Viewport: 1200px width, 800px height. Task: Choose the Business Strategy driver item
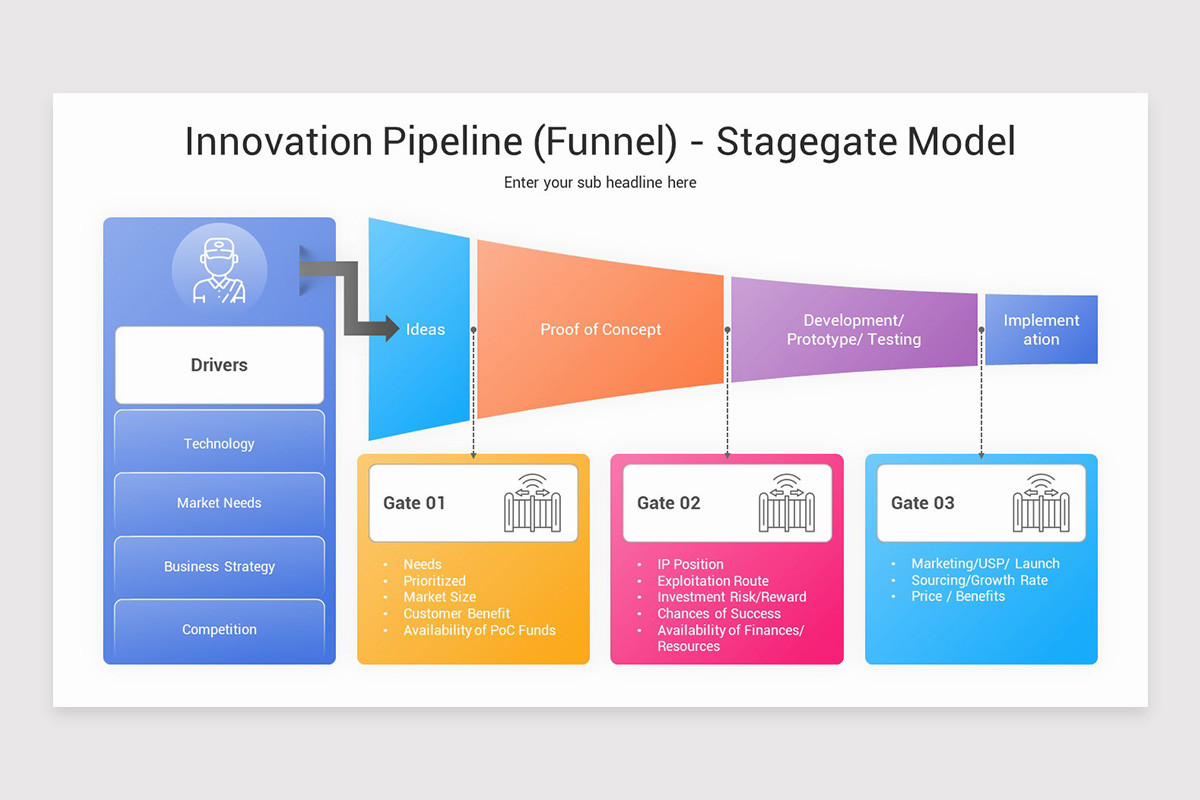tap(219, 566)
